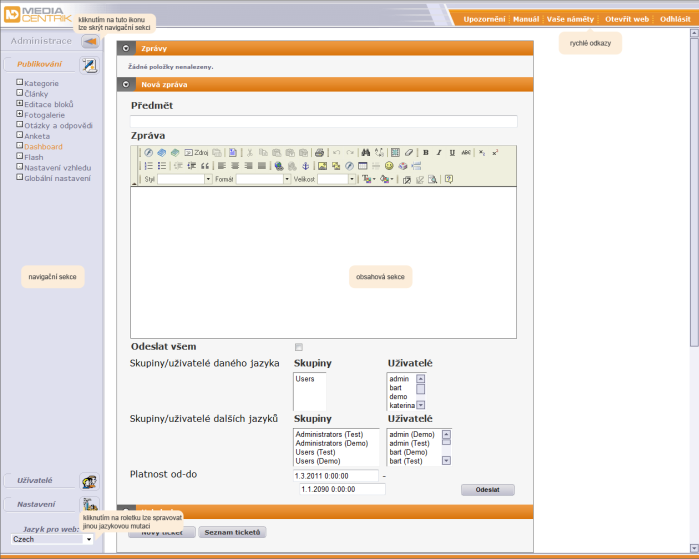Select Users in the Skupiny list
Screen dimensions: 699x559
coord(305,379)
